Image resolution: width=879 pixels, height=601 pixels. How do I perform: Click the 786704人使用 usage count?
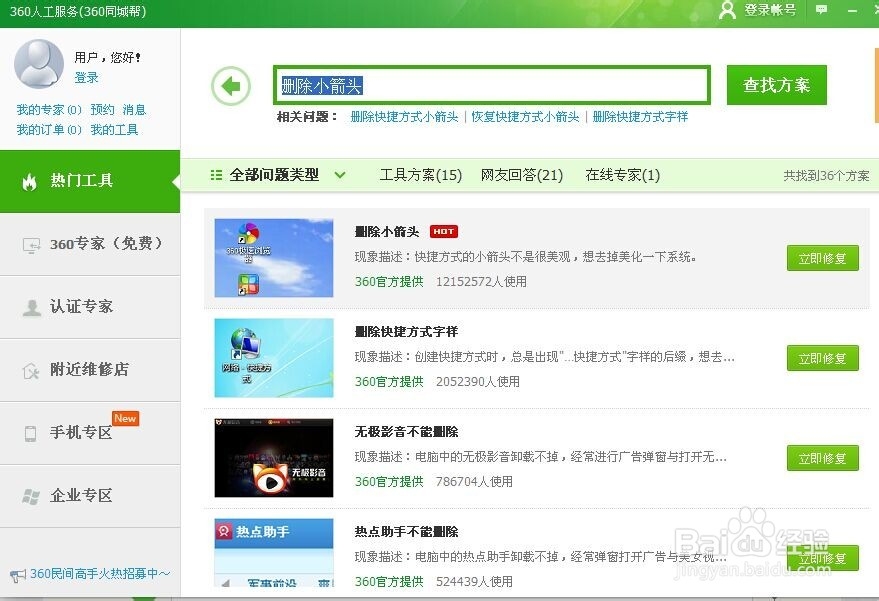tap(474, 481)
